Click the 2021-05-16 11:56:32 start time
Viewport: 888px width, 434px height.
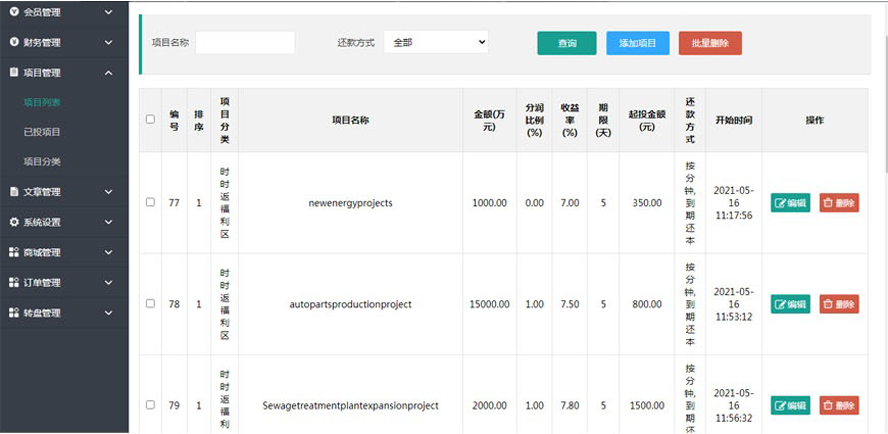point(733,406)
